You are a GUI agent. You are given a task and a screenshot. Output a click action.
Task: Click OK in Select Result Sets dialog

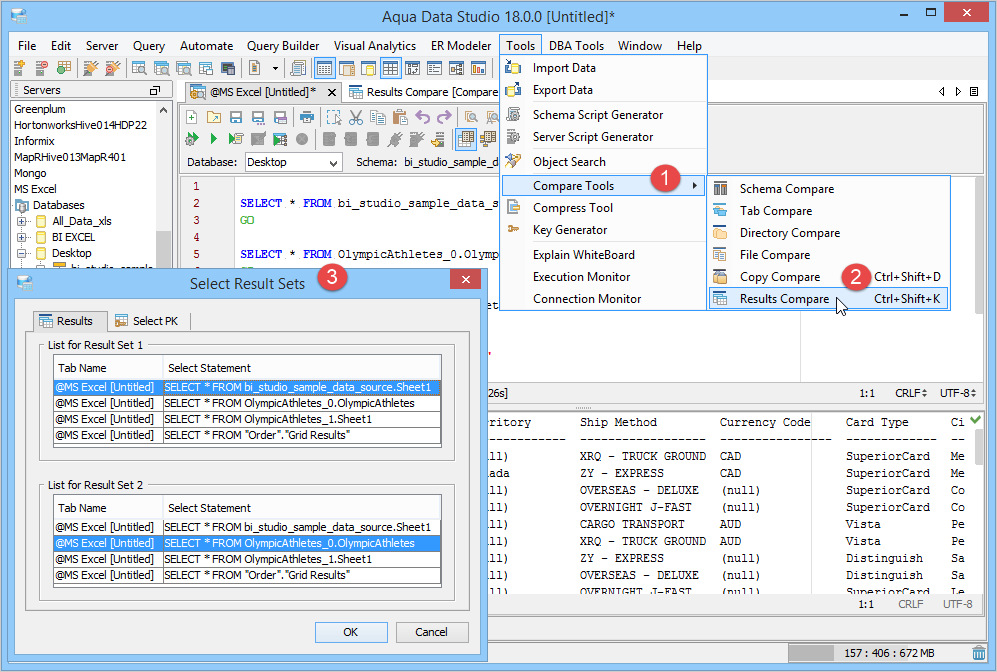(x=350, y=632)
